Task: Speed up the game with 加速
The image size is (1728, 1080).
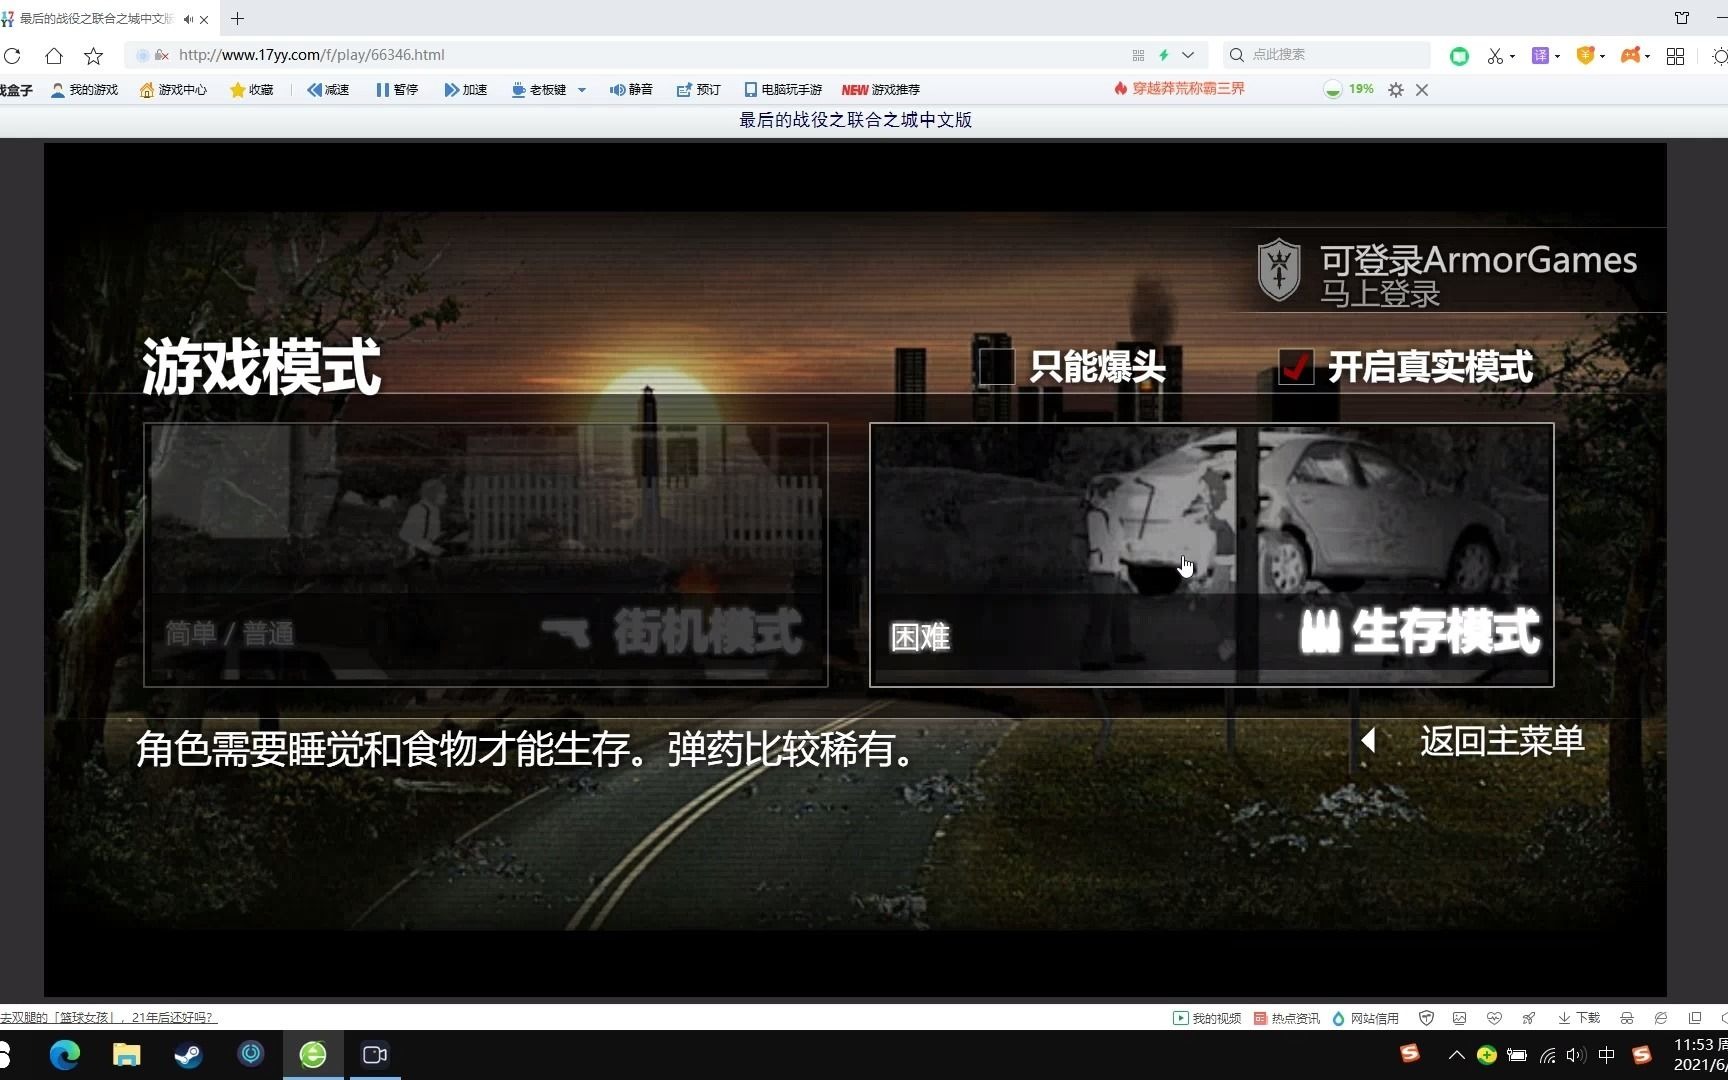Action: [466, 90]
